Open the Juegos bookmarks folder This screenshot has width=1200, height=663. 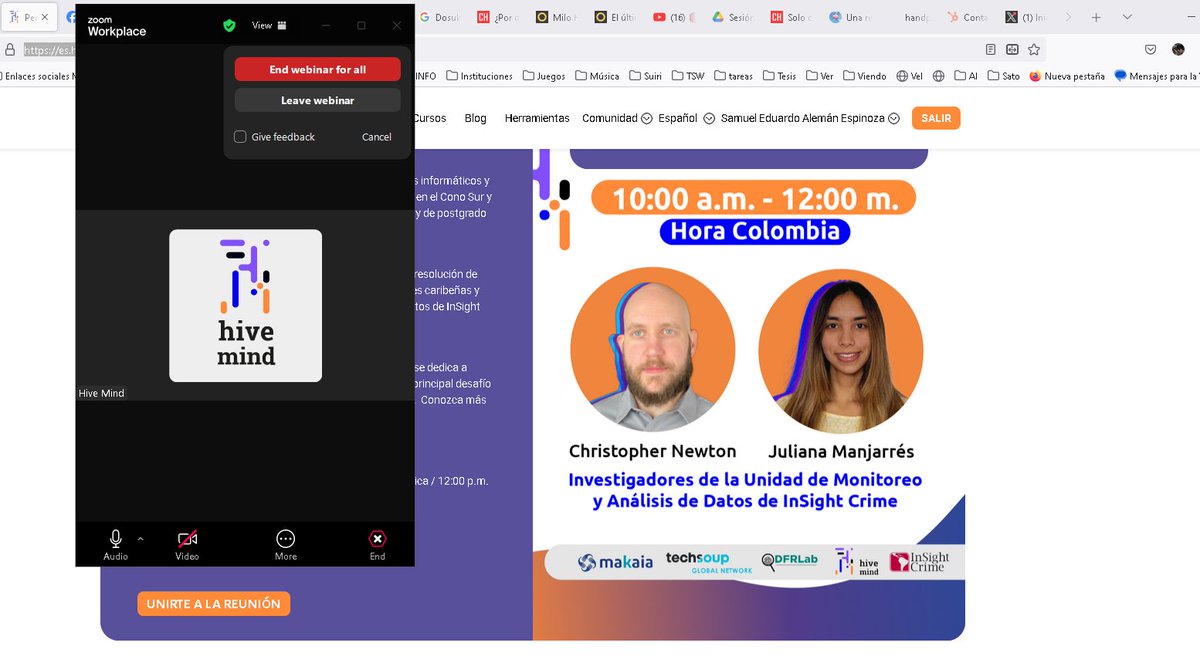(x=544, y=76)
